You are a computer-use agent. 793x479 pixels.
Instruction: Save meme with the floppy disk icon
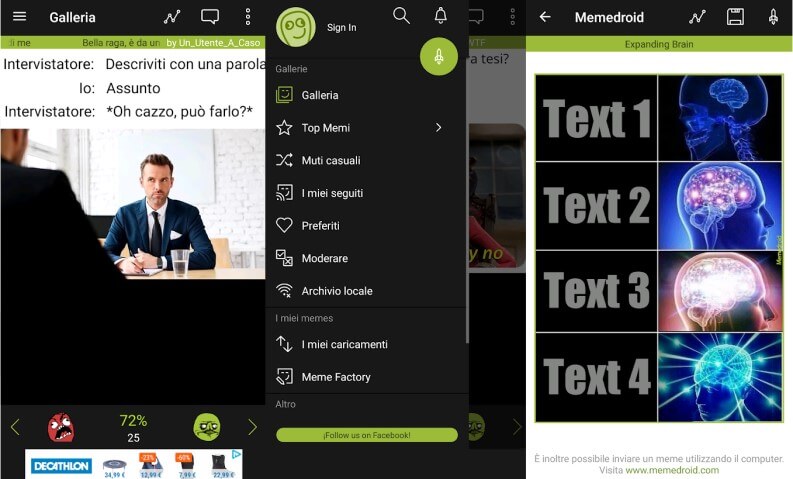click(735, 17)
